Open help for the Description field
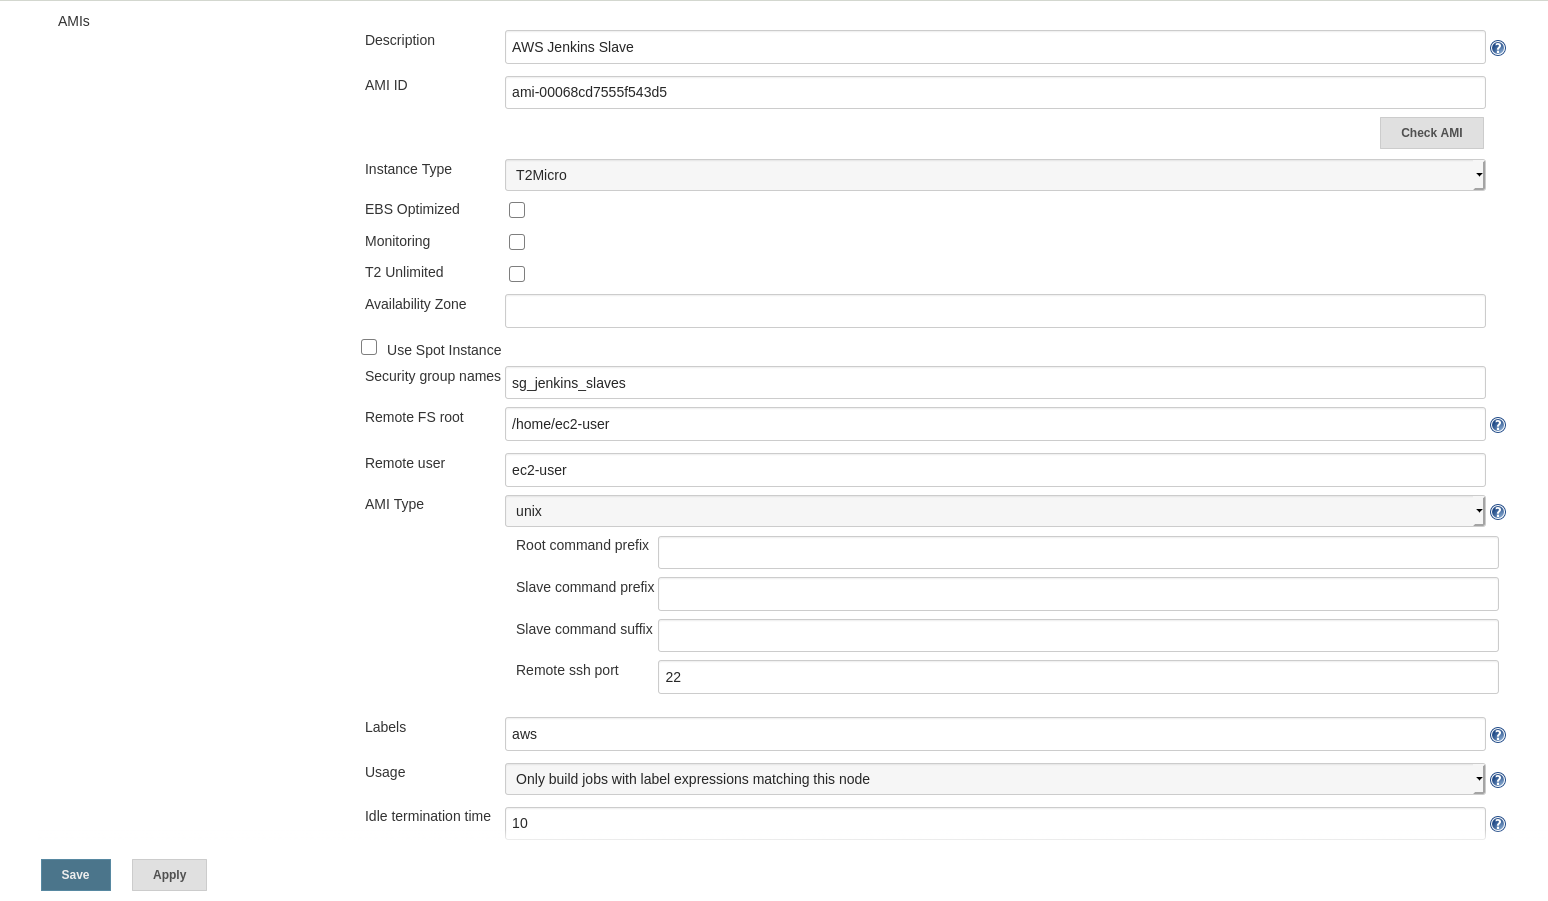Viewport: 1548px width, 901px height. (1497, 48)
